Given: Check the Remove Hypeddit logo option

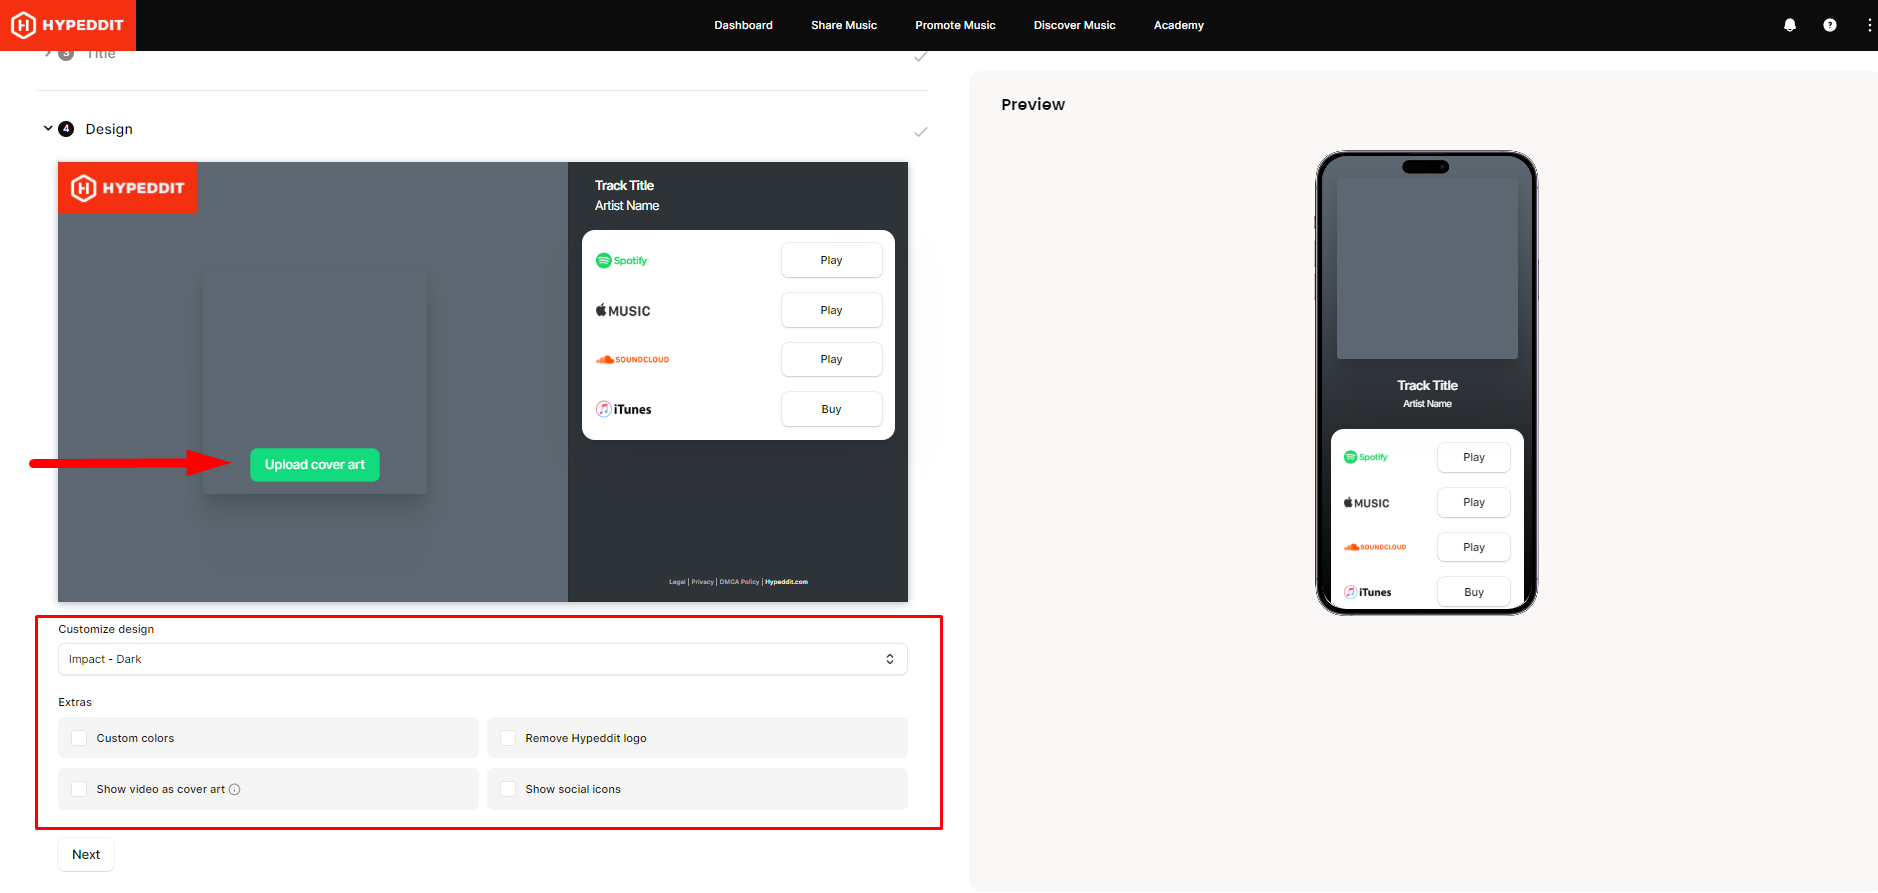Looking at the screenshot, I should point(508,739).
